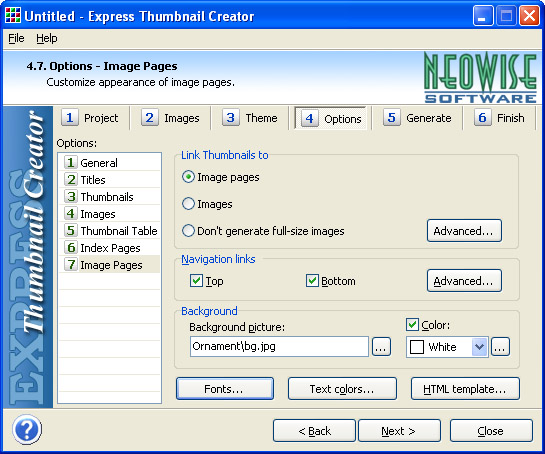Go to the Images step tab
The width and height of the screenshot is (545, 454).
tap(171, 118)
